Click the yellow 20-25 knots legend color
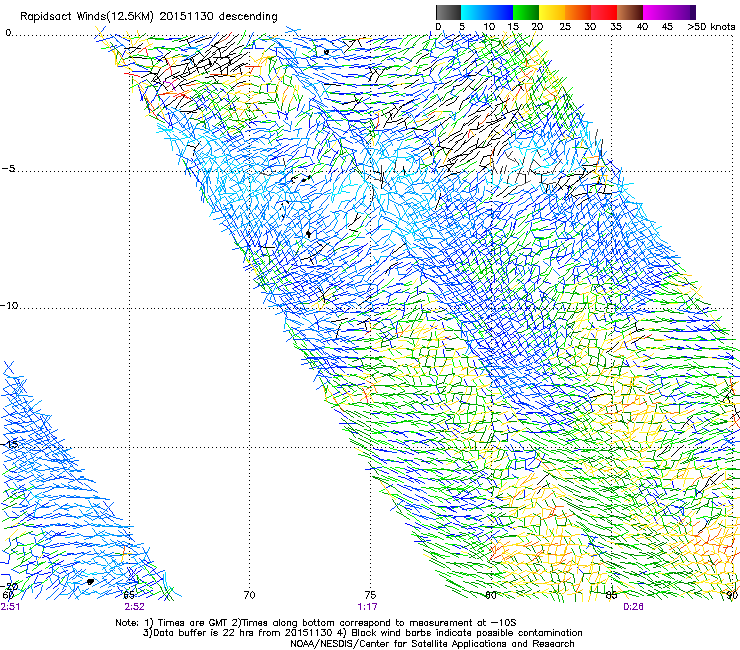The height and width of the screenshot is (650, 740). (x=552, y=12)
